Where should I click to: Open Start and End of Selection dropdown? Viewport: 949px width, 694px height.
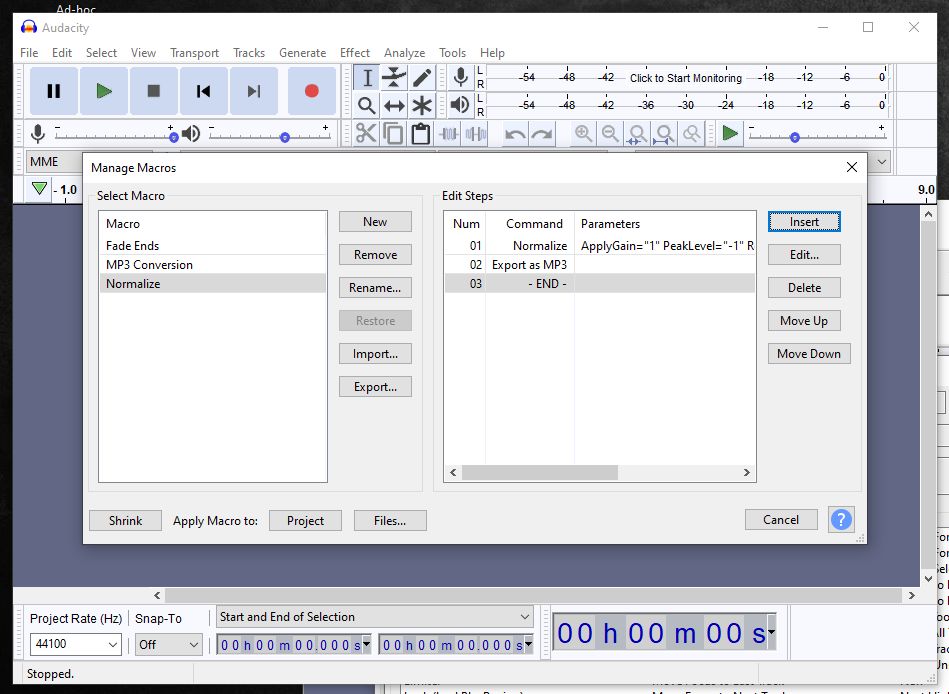pyautogui.click(x=376, y=617)
